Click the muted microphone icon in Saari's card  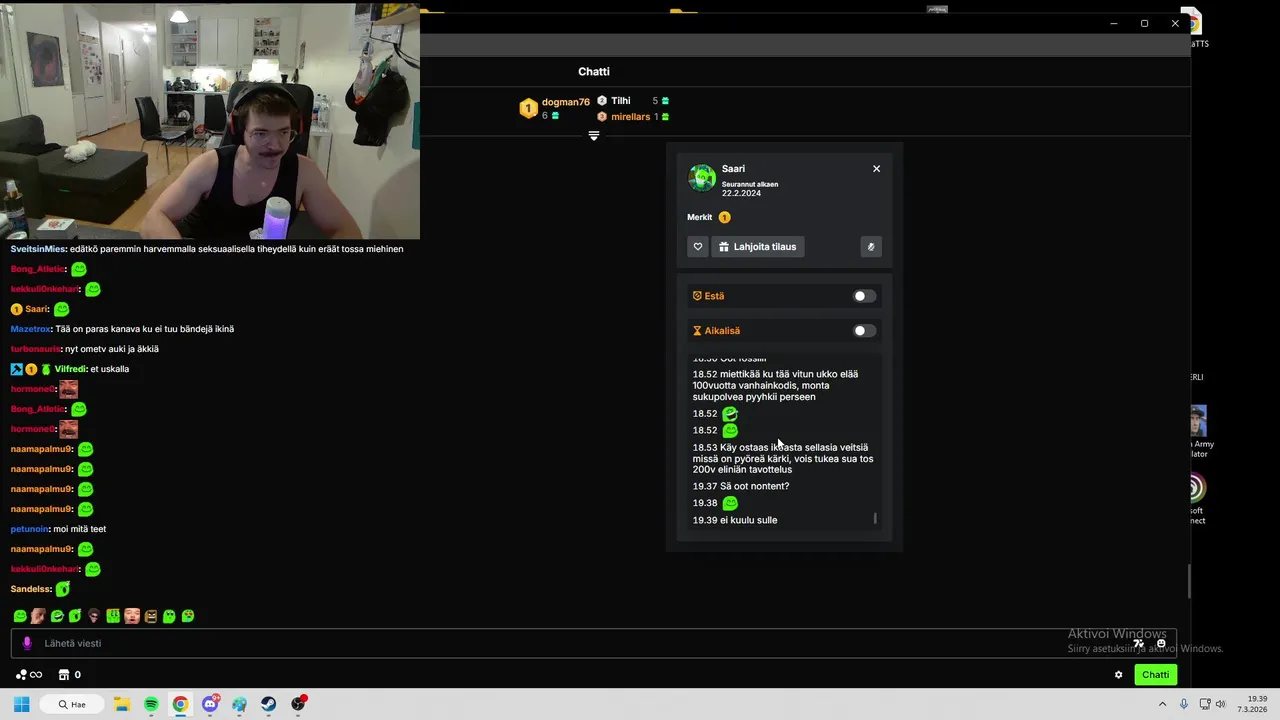click(871, 247)
